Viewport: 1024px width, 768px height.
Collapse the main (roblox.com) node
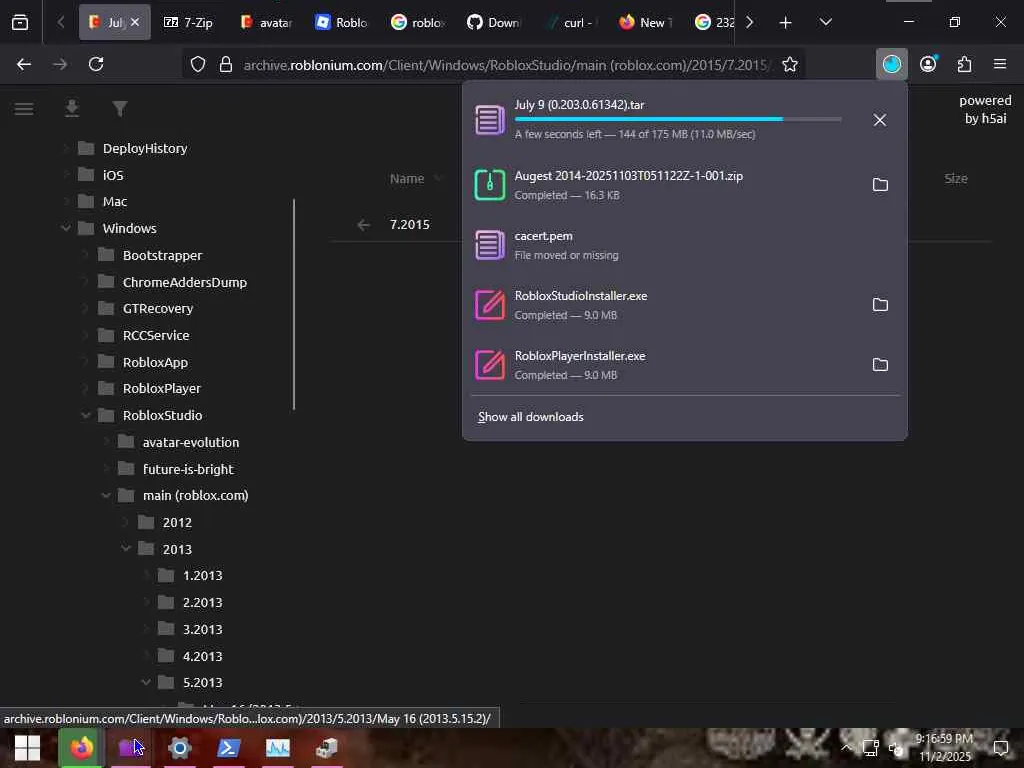[106, 496]
